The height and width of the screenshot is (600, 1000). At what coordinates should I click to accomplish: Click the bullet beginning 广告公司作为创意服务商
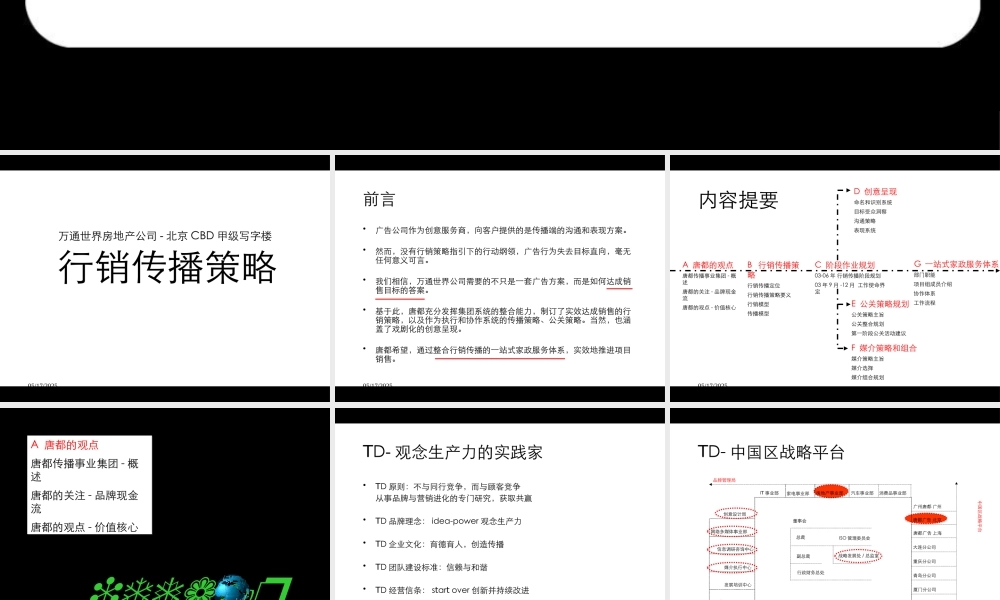pyautogui.click(x=501, y=230)
